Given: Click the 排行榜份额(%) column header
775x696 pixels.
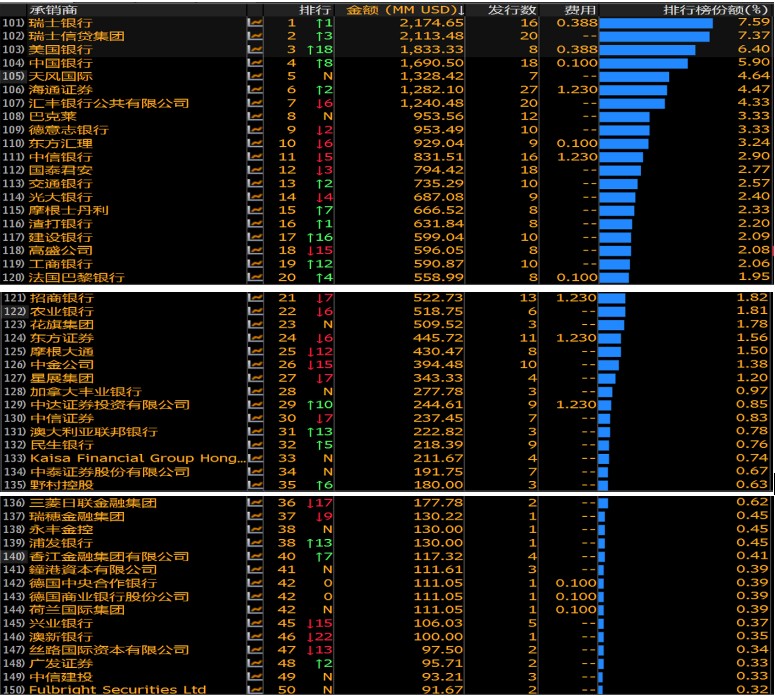Looking at the screenshot, I should pos(716,10).
